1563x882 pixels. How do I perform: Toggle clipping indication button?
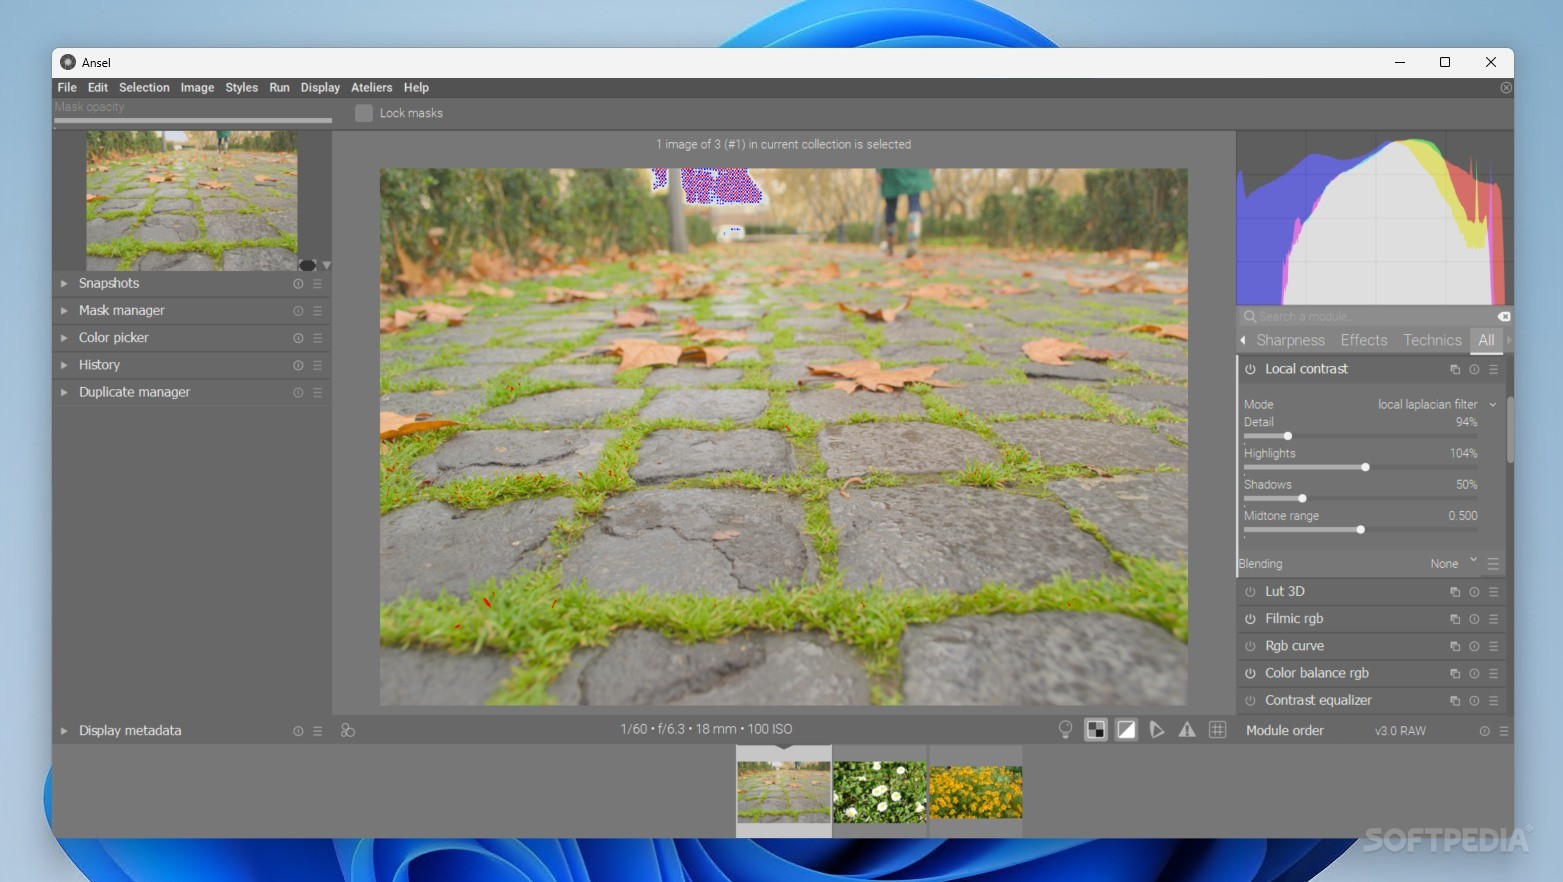(x=1126, y=730)
